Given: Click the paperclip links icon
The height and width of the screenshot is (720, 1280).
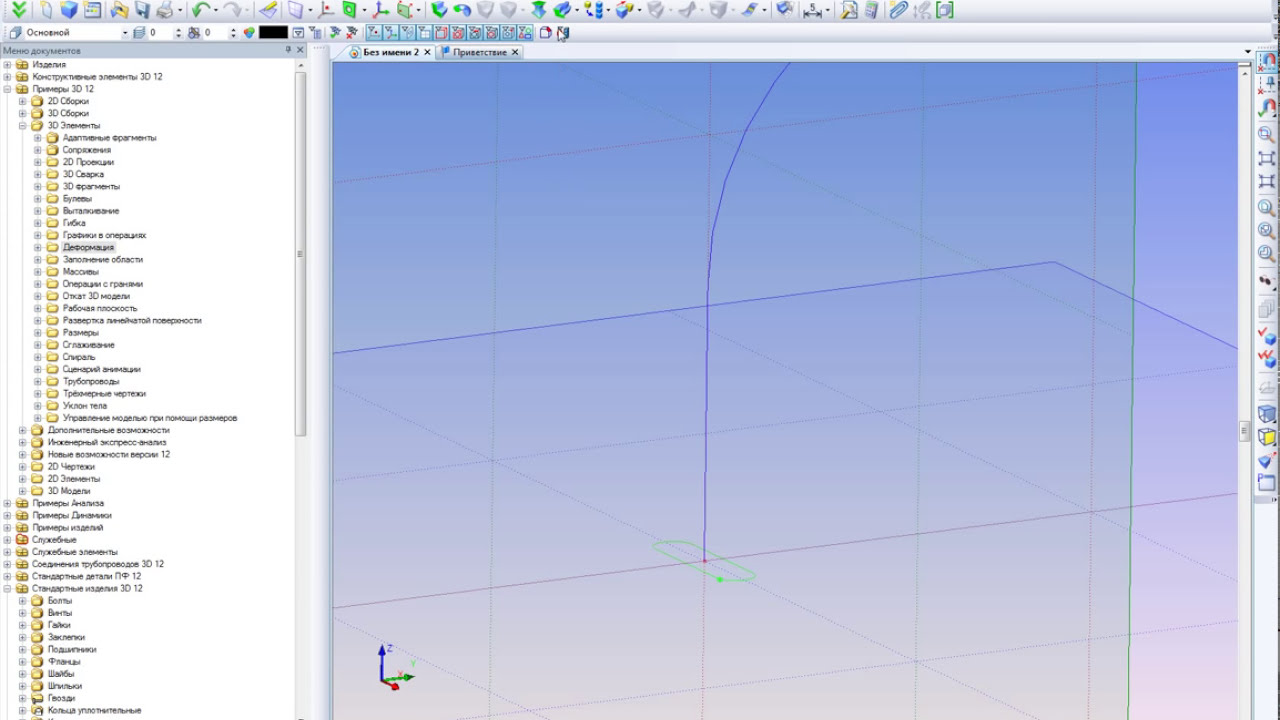Looking at the screenshot, I should click(898, 10).
